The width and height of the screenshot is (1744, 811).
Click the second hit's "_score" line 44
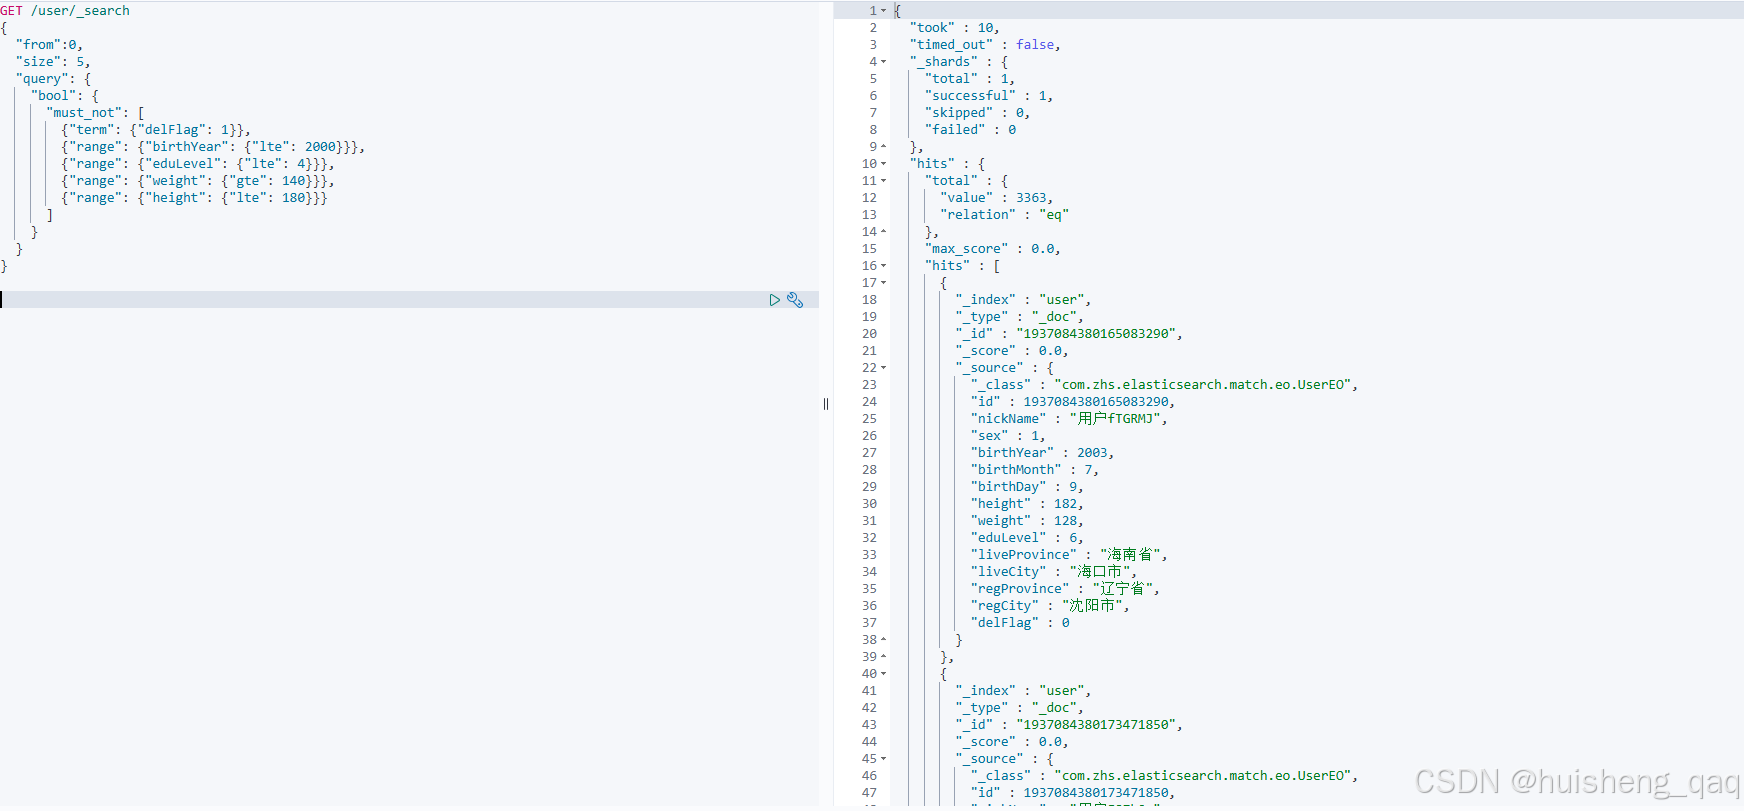pyautogui.click(x=1012, y=742)
